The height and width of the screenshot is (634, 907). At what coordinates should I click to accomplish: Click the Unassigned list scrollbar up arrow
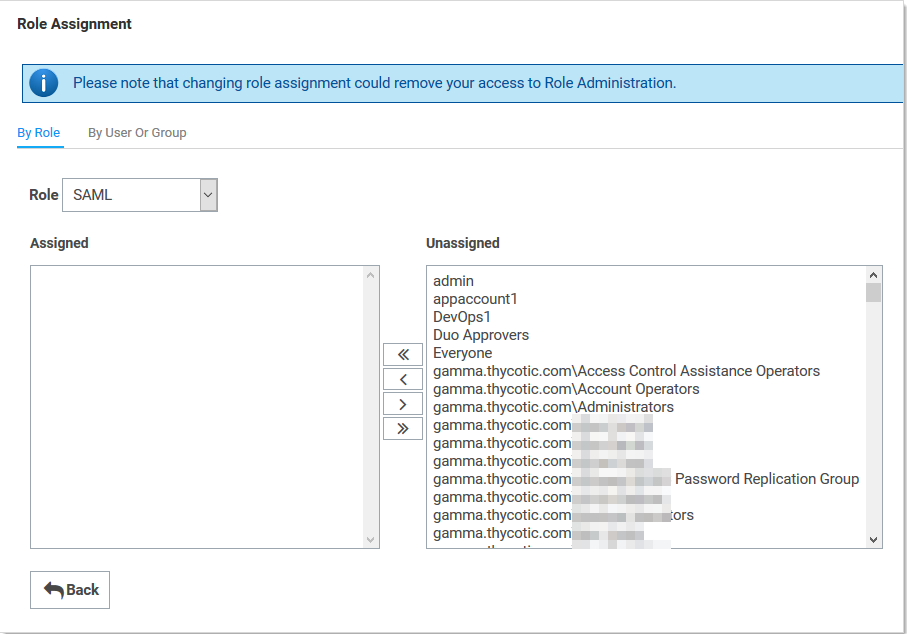click(874, 274)
